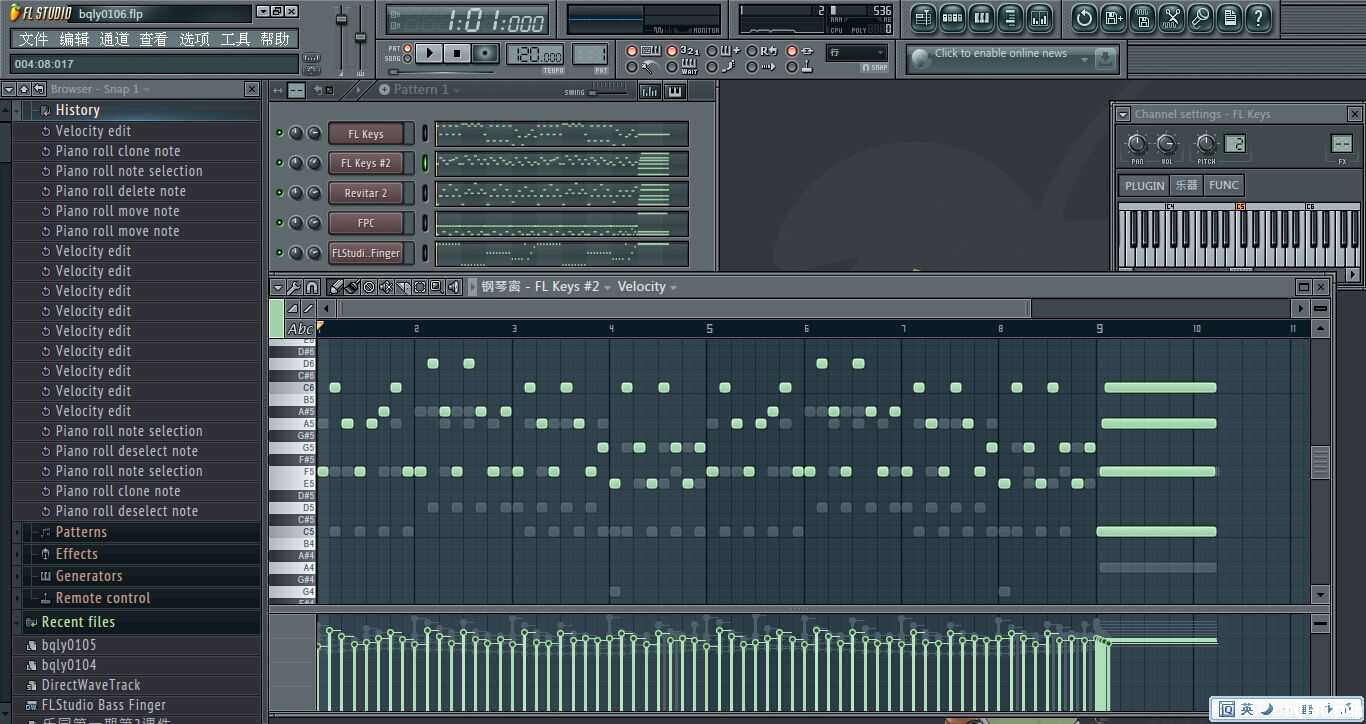Click the scissors audio editor toolbar icon
This screenshot has width=1366, height=724.
click(x=1171, y=17)
